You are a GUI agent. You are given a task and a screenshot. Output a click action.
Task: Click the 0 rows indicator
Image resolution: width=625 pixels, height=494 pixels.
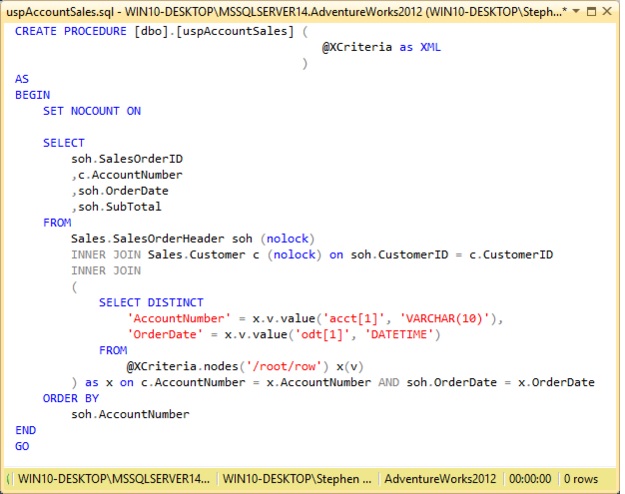point(581,478)
